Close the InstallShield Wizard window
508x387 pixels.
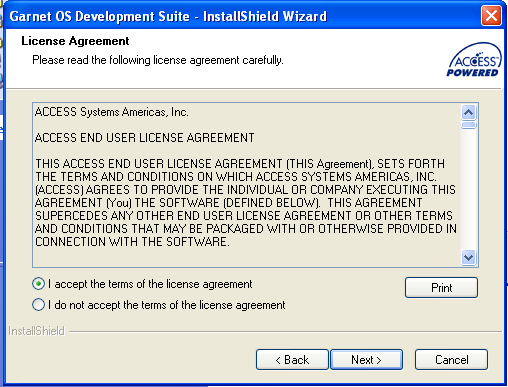(x=491, y=15)
